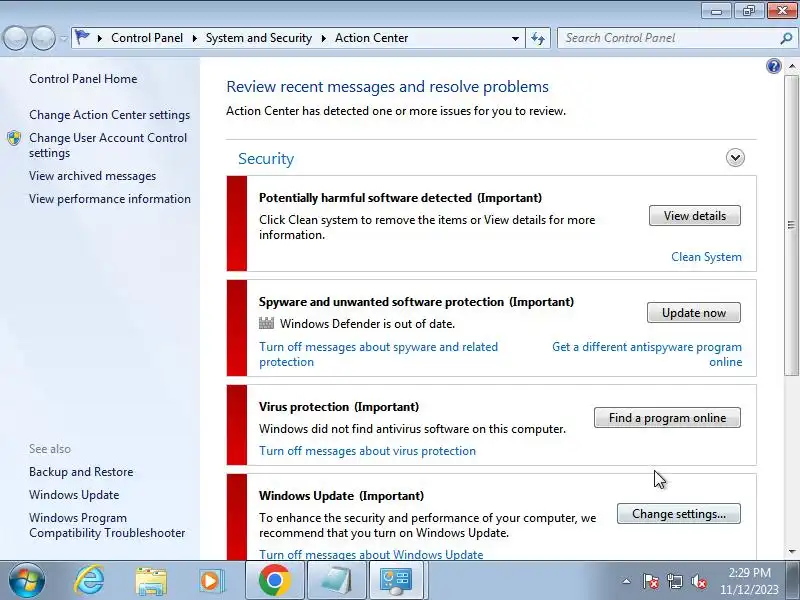Open the address bar history dropdown

coord(515,38)
